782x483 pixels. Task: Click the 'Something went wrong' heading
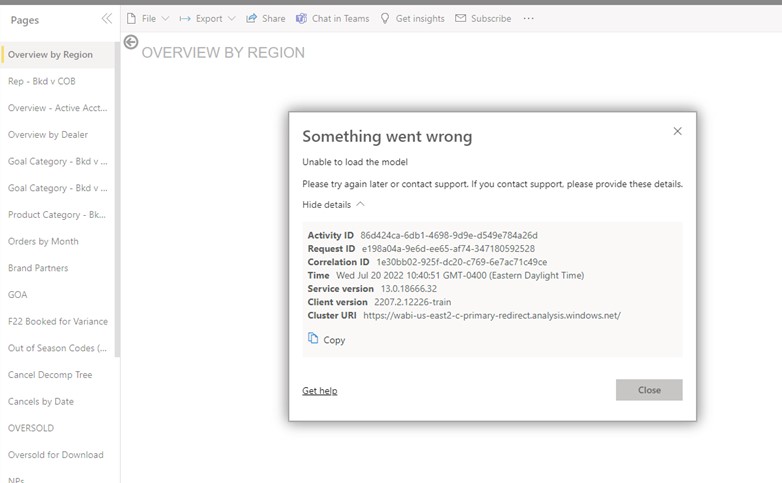pyautogui.click(x=387, y=136)
